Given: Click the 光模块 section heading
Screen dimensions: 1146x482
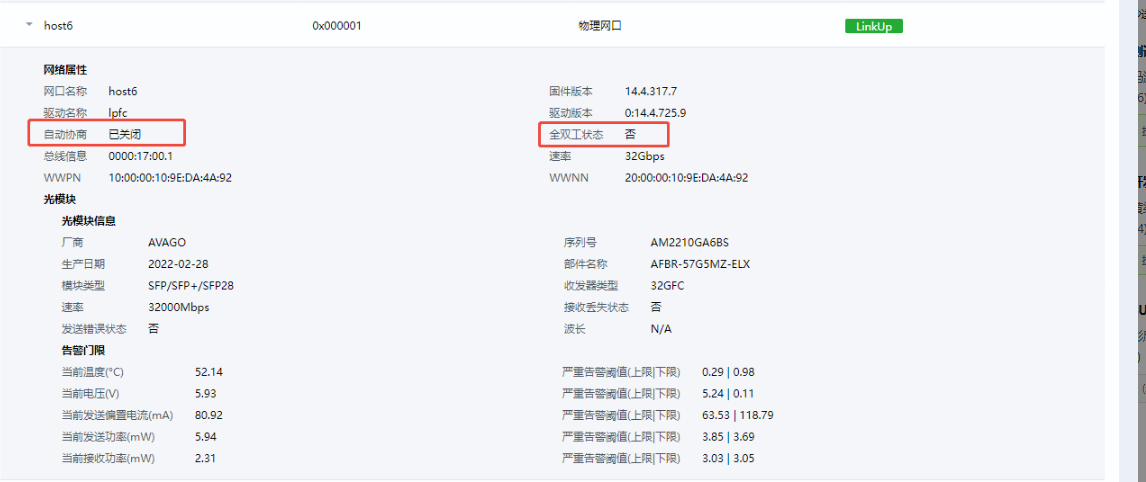Looking at the screenshot, I should [59, 199].
